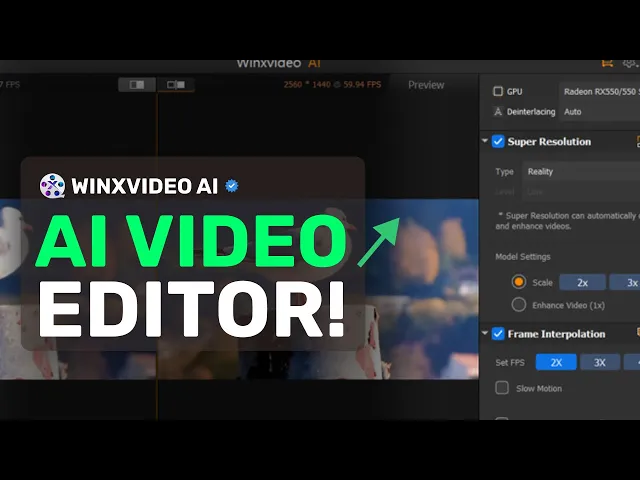Set FPS to 3X
The image size is (640, 480).
coord(600,362)
